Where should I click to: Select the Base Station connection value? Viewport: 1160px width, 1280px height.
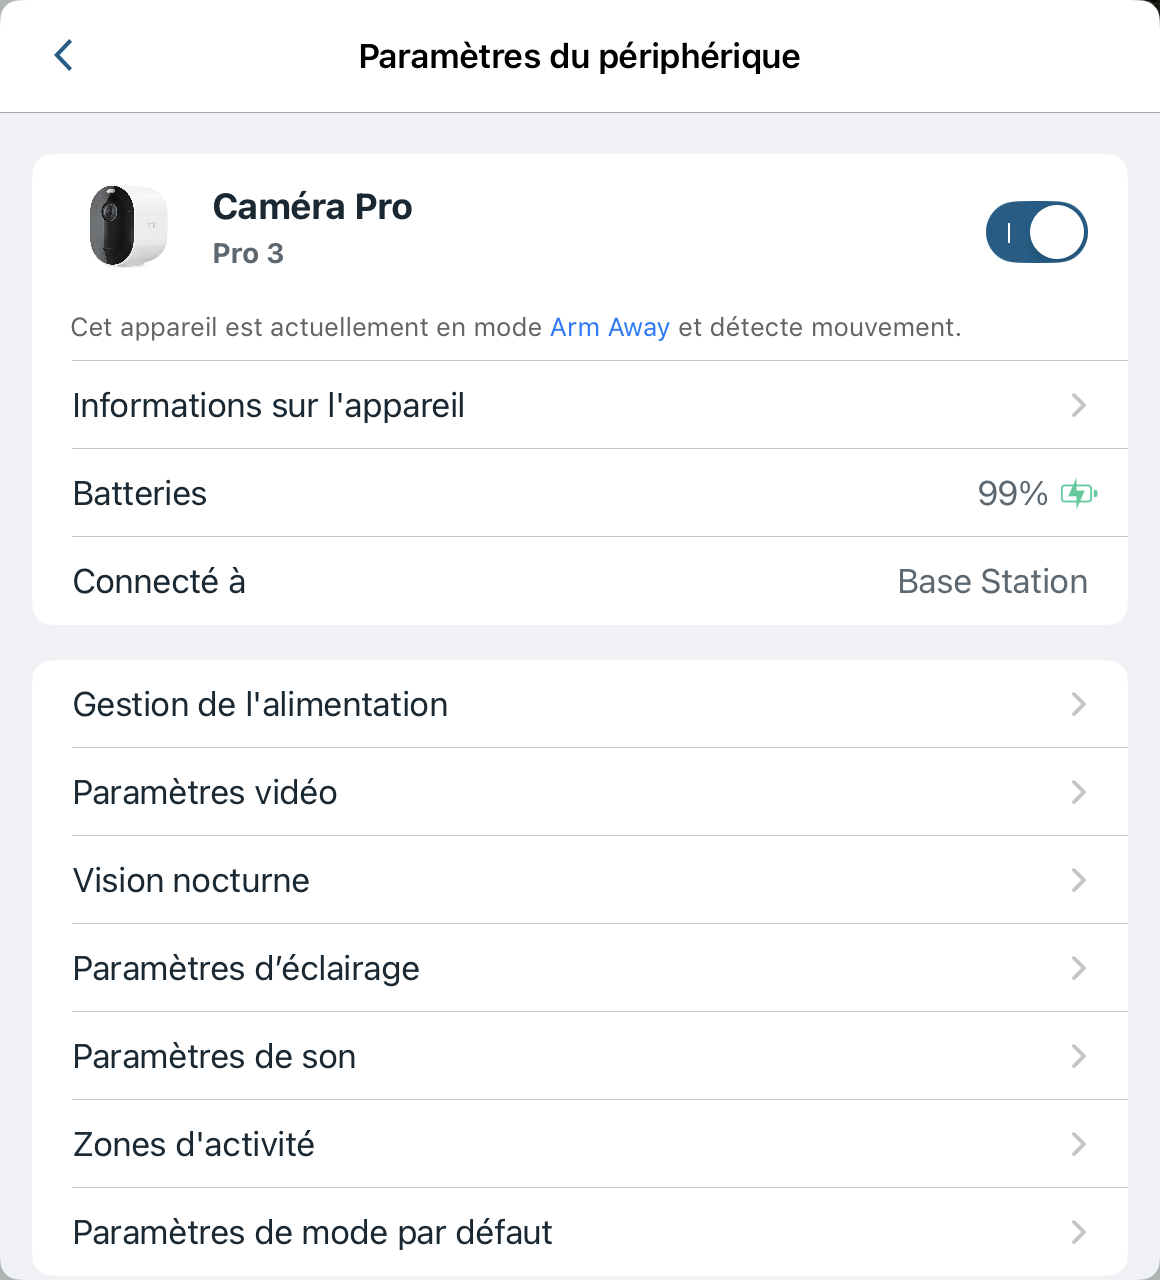click(992, 581)
